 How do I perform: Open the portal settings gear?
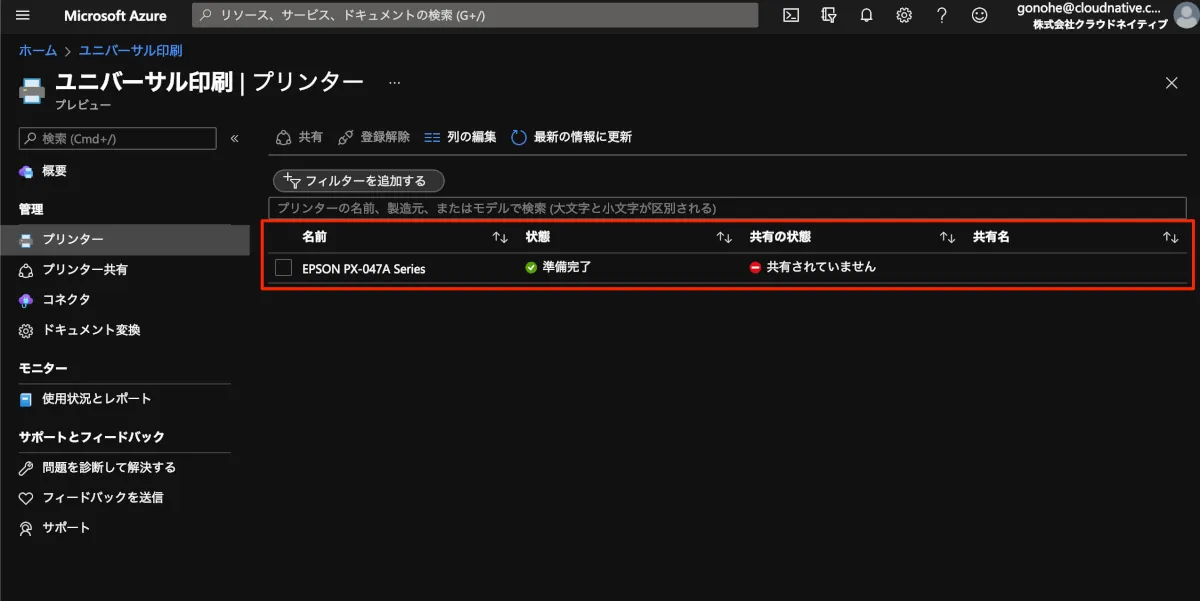click(904, 15)
